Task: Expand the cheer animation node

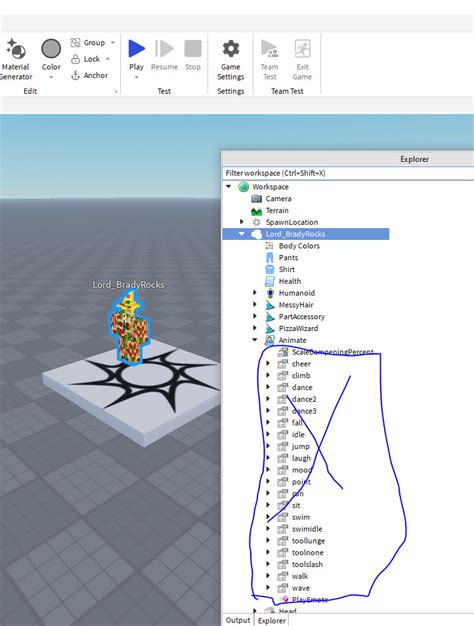Action: (x=268, y=363)
